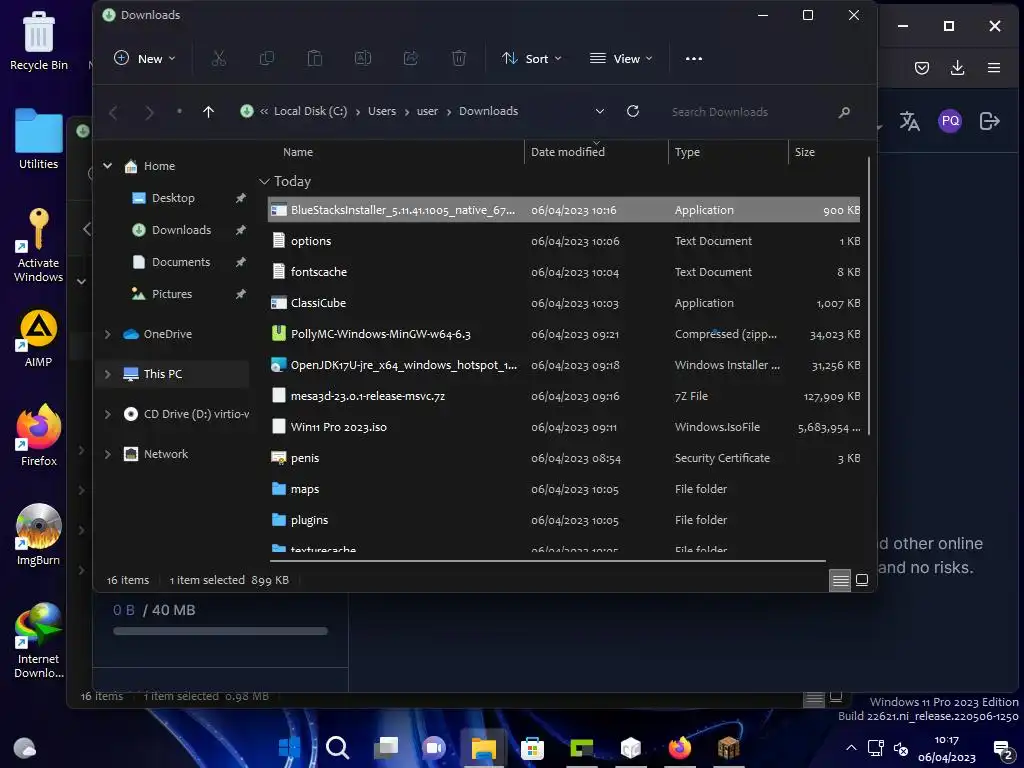Sort by Name column header
Viewport: 1024px width, 768px height.
tap(298, 152)
